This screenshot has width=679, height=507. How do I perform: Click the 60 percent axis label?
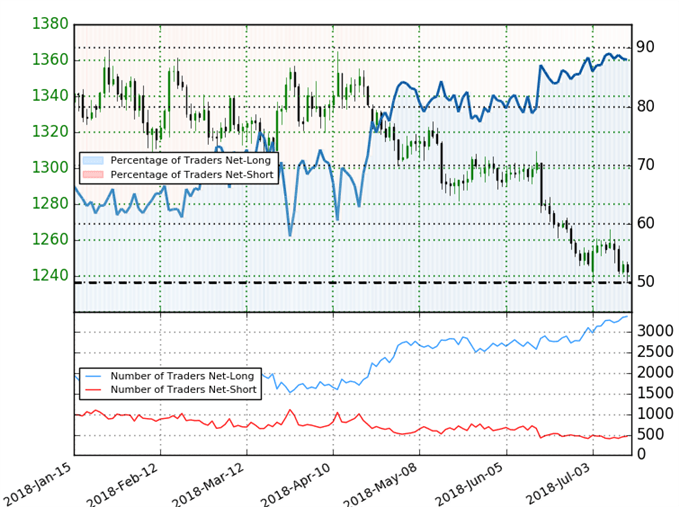click(645, 223)
